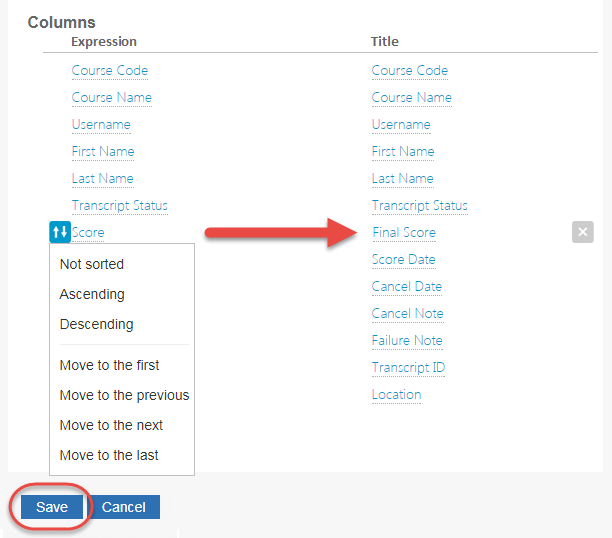The width and height of the screenshot is (612, 538).
Task: Edit the Location title
Action: coord(397,395)
